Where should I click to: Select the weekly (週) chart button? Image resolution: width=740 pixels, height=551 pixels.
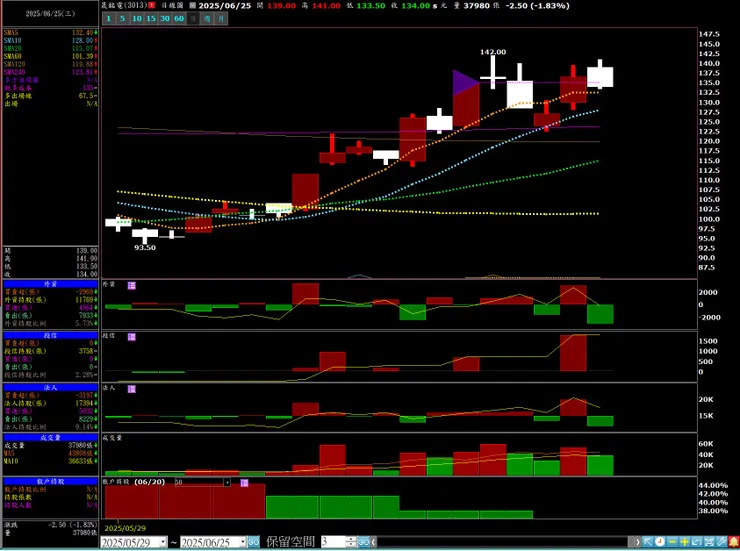click(x=207, y=19)
